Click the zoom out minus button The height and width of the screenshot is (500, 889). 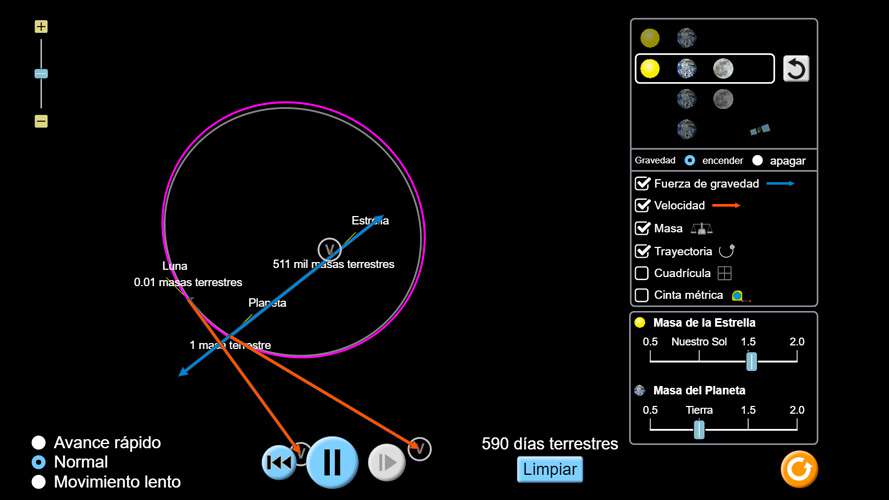point(41,121)
